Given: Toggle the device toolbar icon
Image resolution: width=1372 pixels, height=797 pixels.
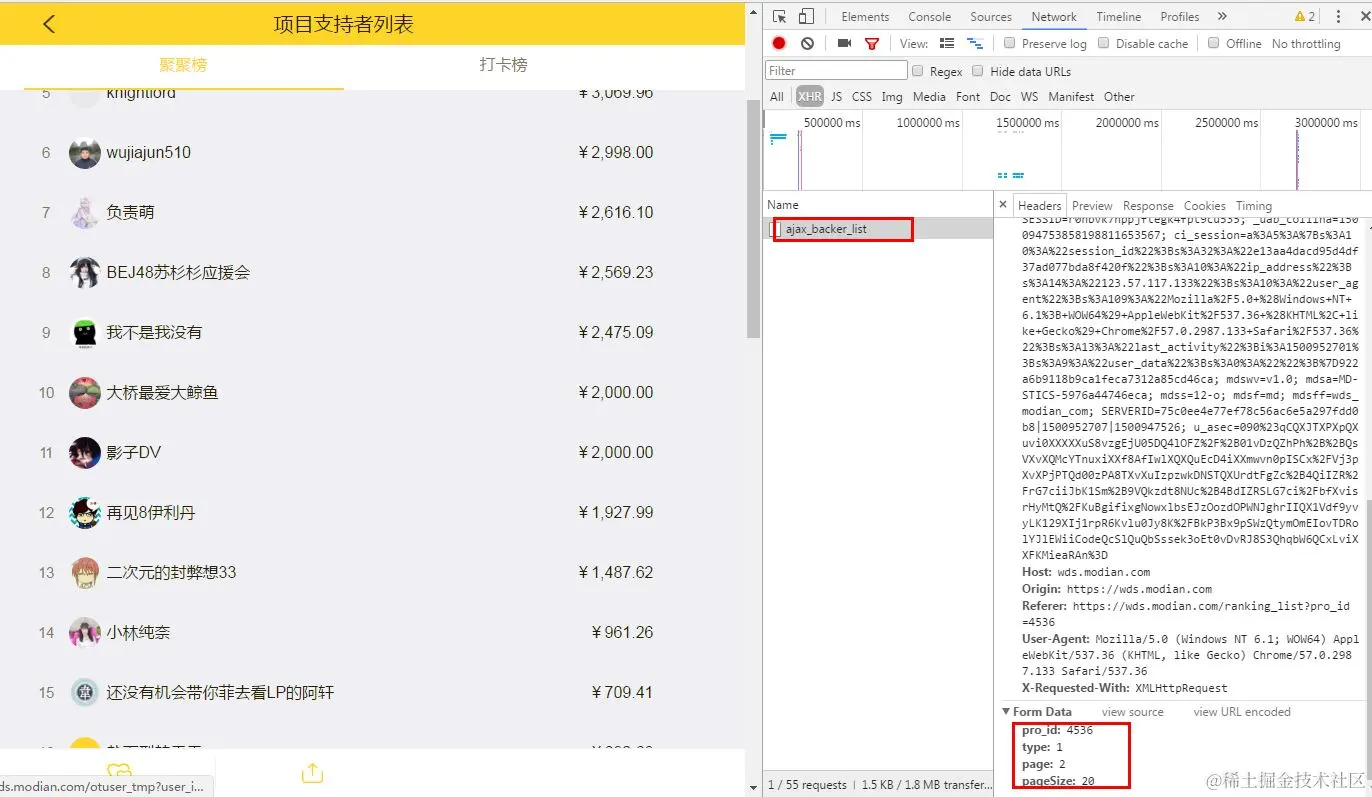Looking at the screenshot, I should tap(806, 17).
